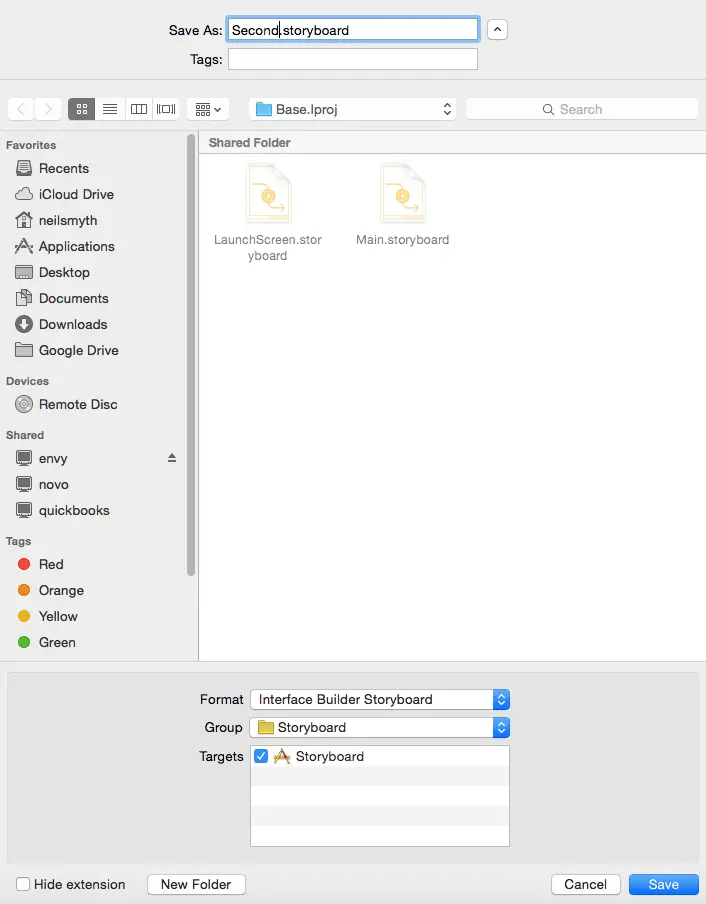Click the Save button

(x=664, y=884)
